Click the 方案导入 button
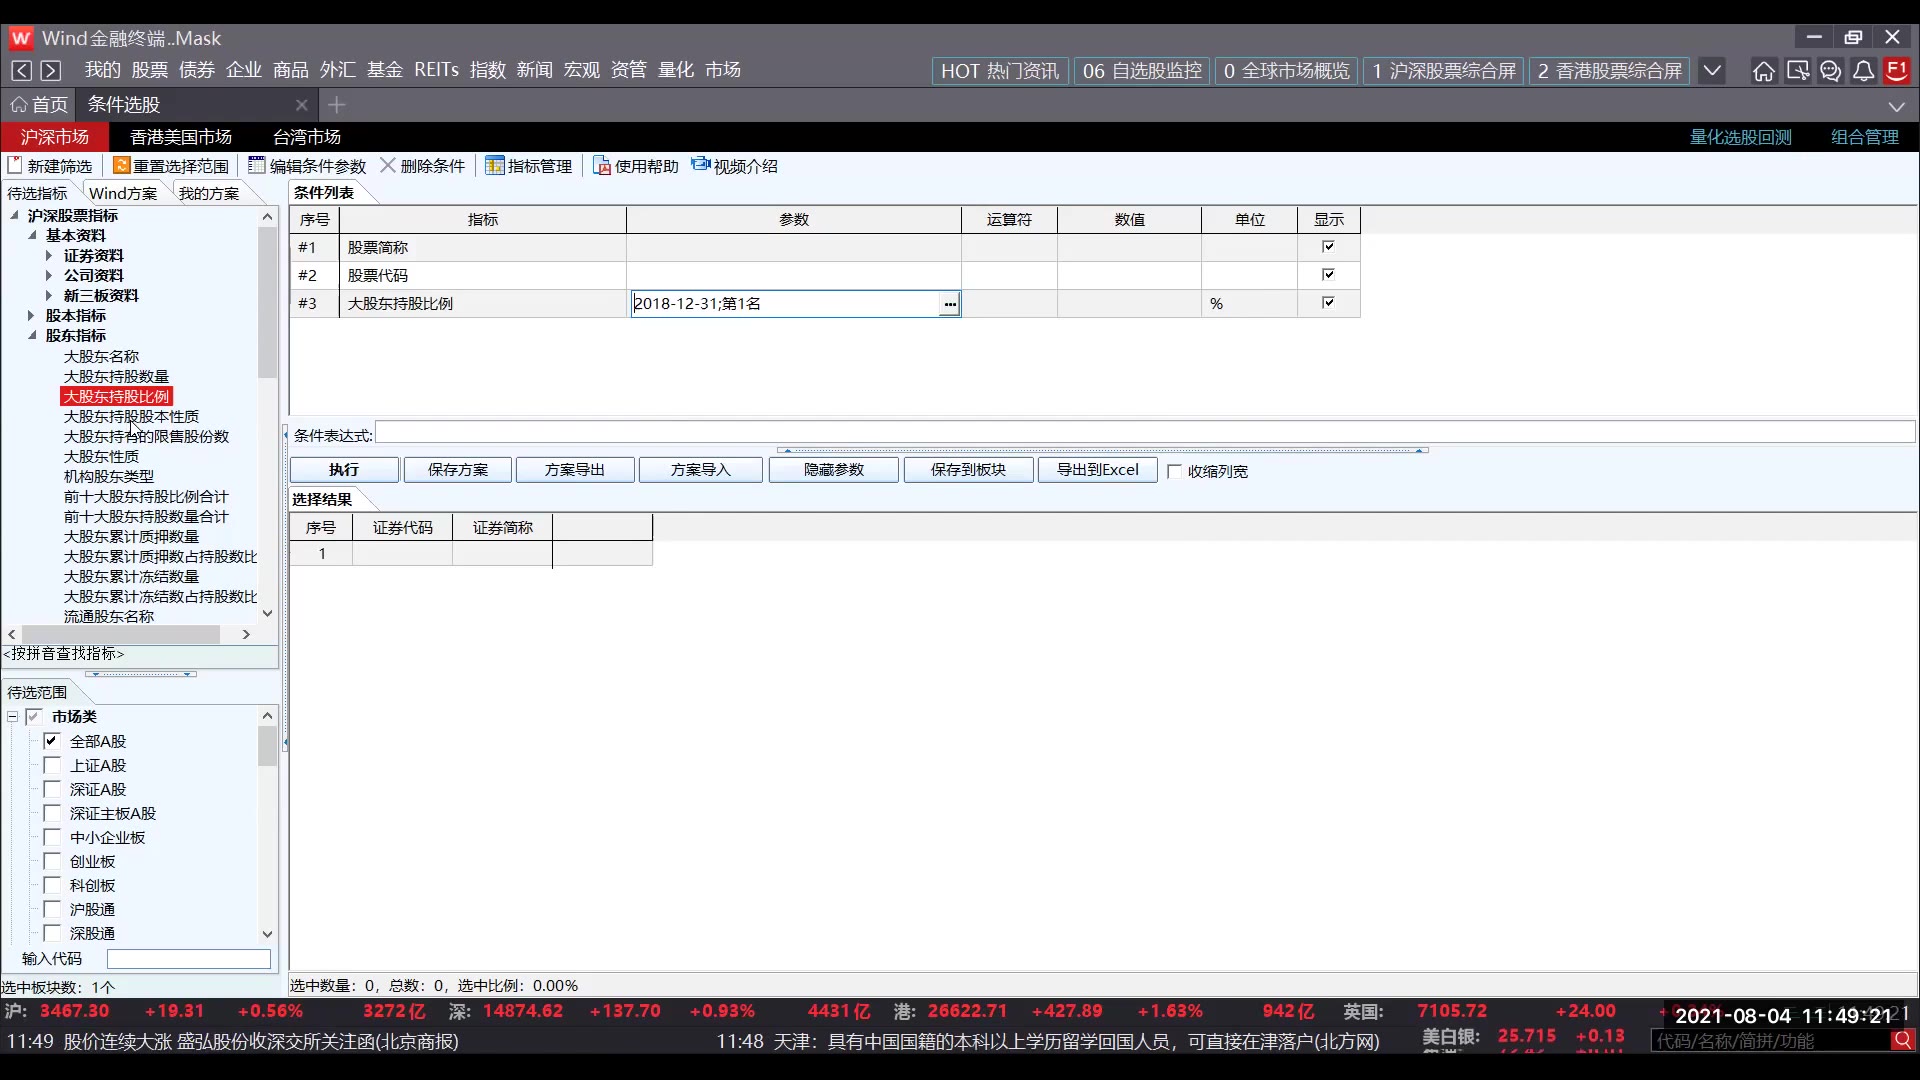 pos(701,470)
